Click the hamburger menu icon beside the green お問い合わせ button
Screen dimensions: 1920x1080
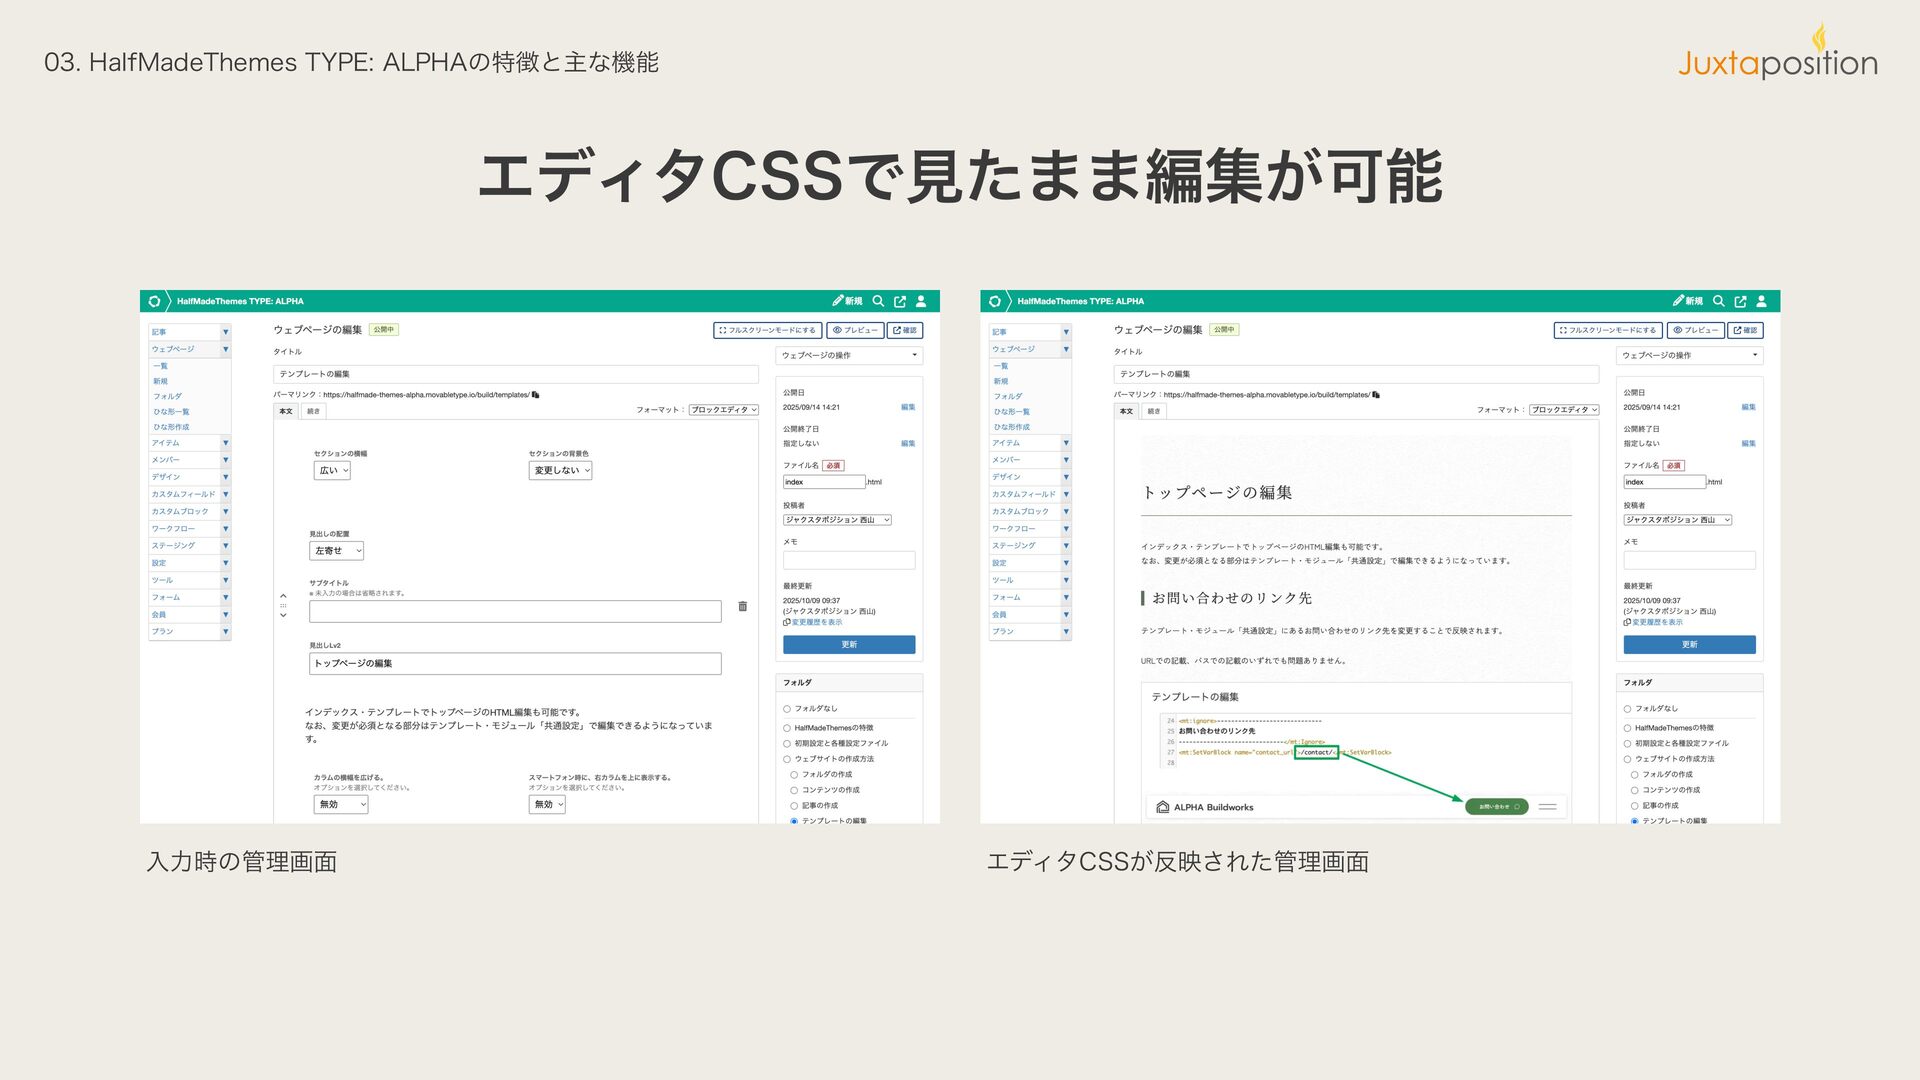[x=1547, y=807]
